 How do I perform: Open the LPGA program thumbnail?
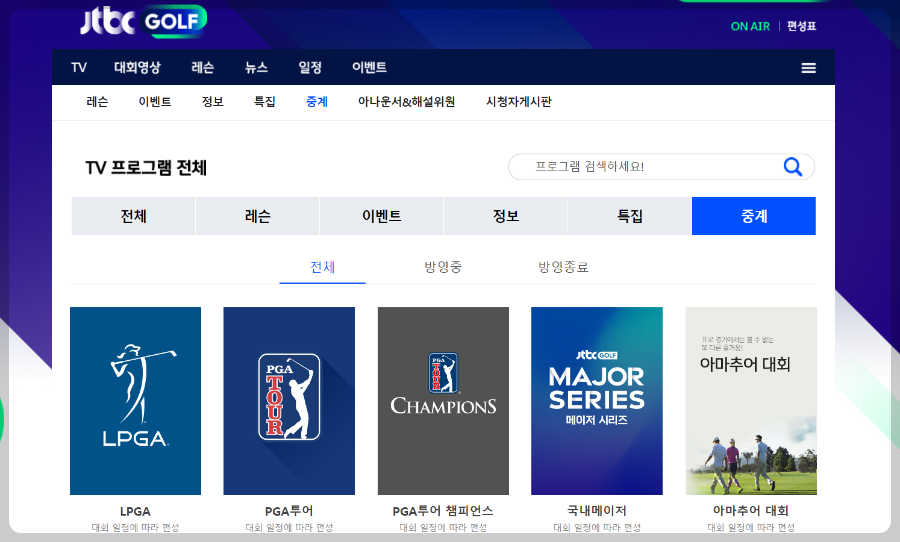pos(135,401)
